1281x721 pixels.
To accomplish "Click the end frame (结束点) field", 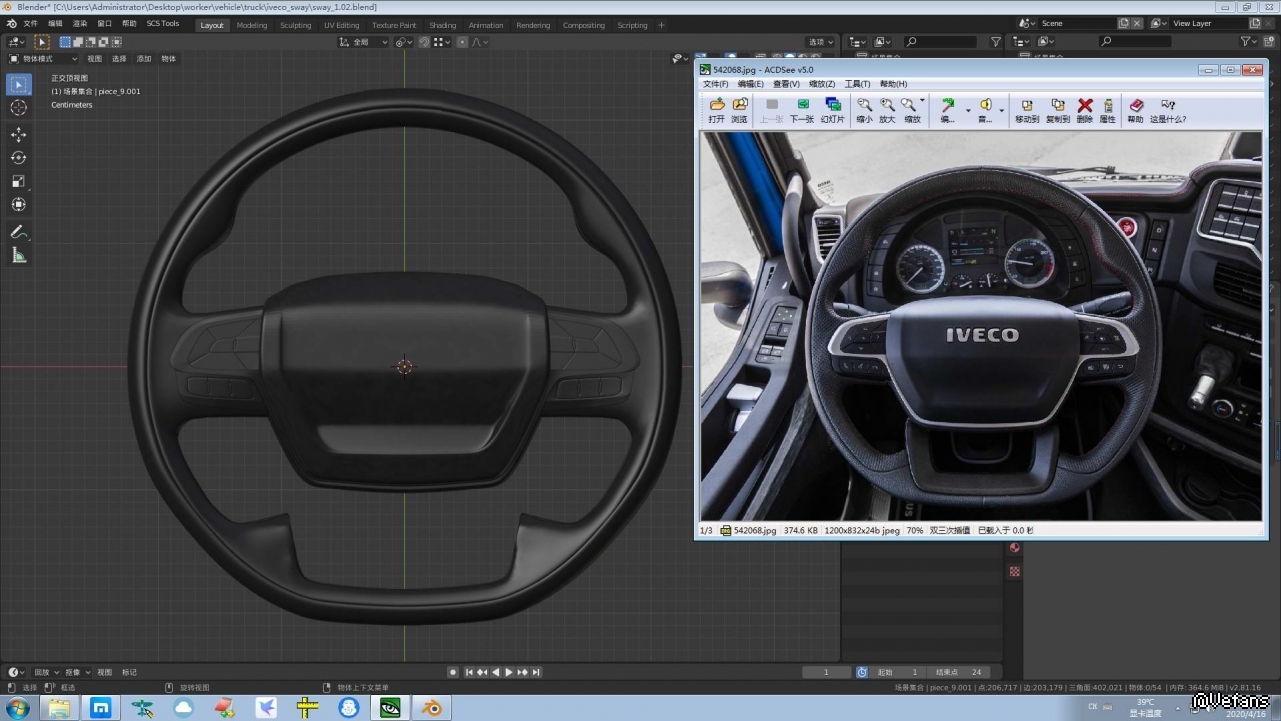I will (x=959, y=672).
